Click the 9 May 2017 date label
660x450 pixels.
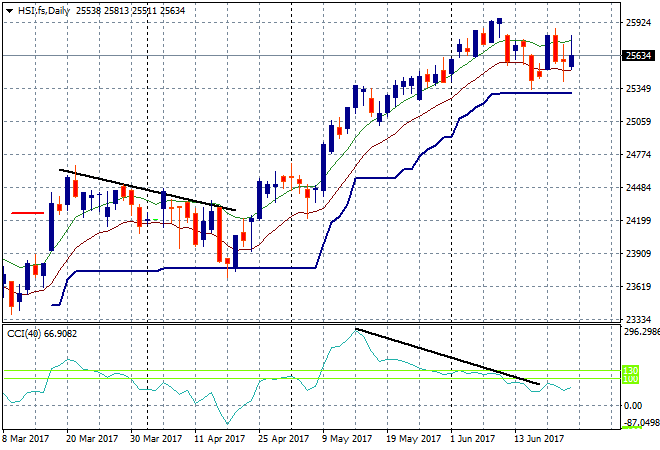click(x=347, y=439)
